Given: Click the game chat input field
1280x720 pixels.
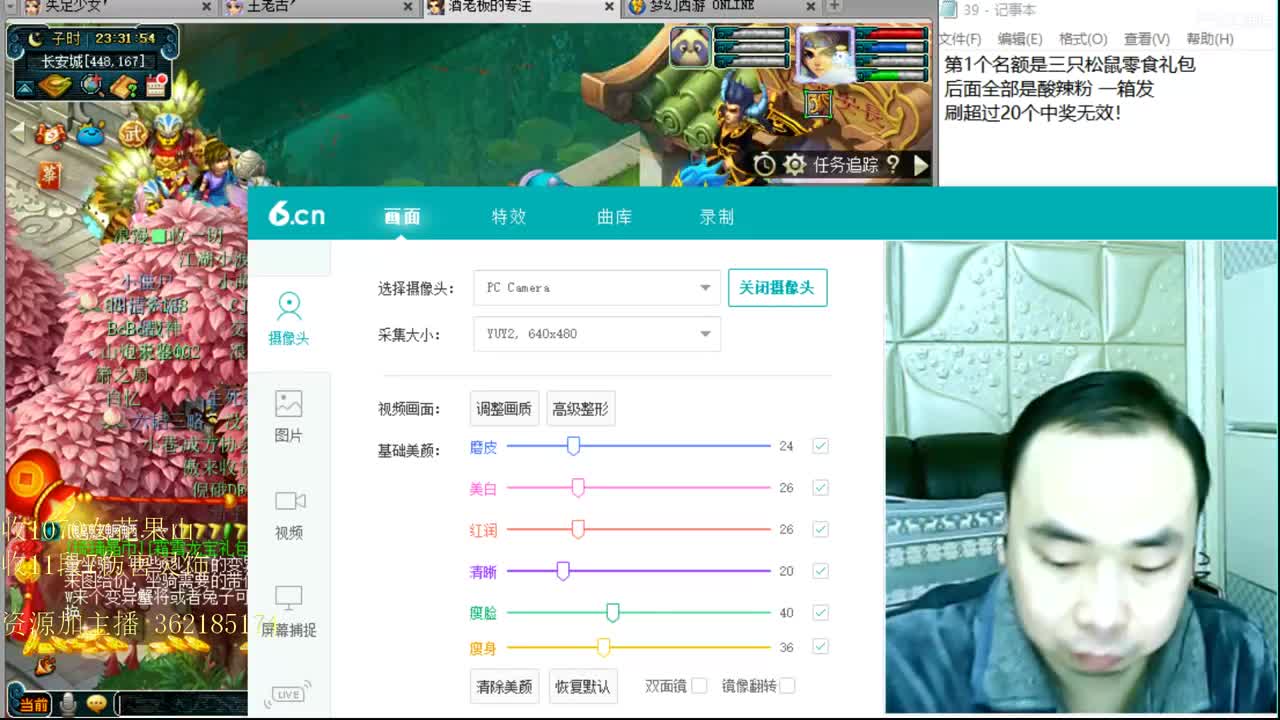Looking at the screenshot, I should pyautogui.click(x=181, y=705).
